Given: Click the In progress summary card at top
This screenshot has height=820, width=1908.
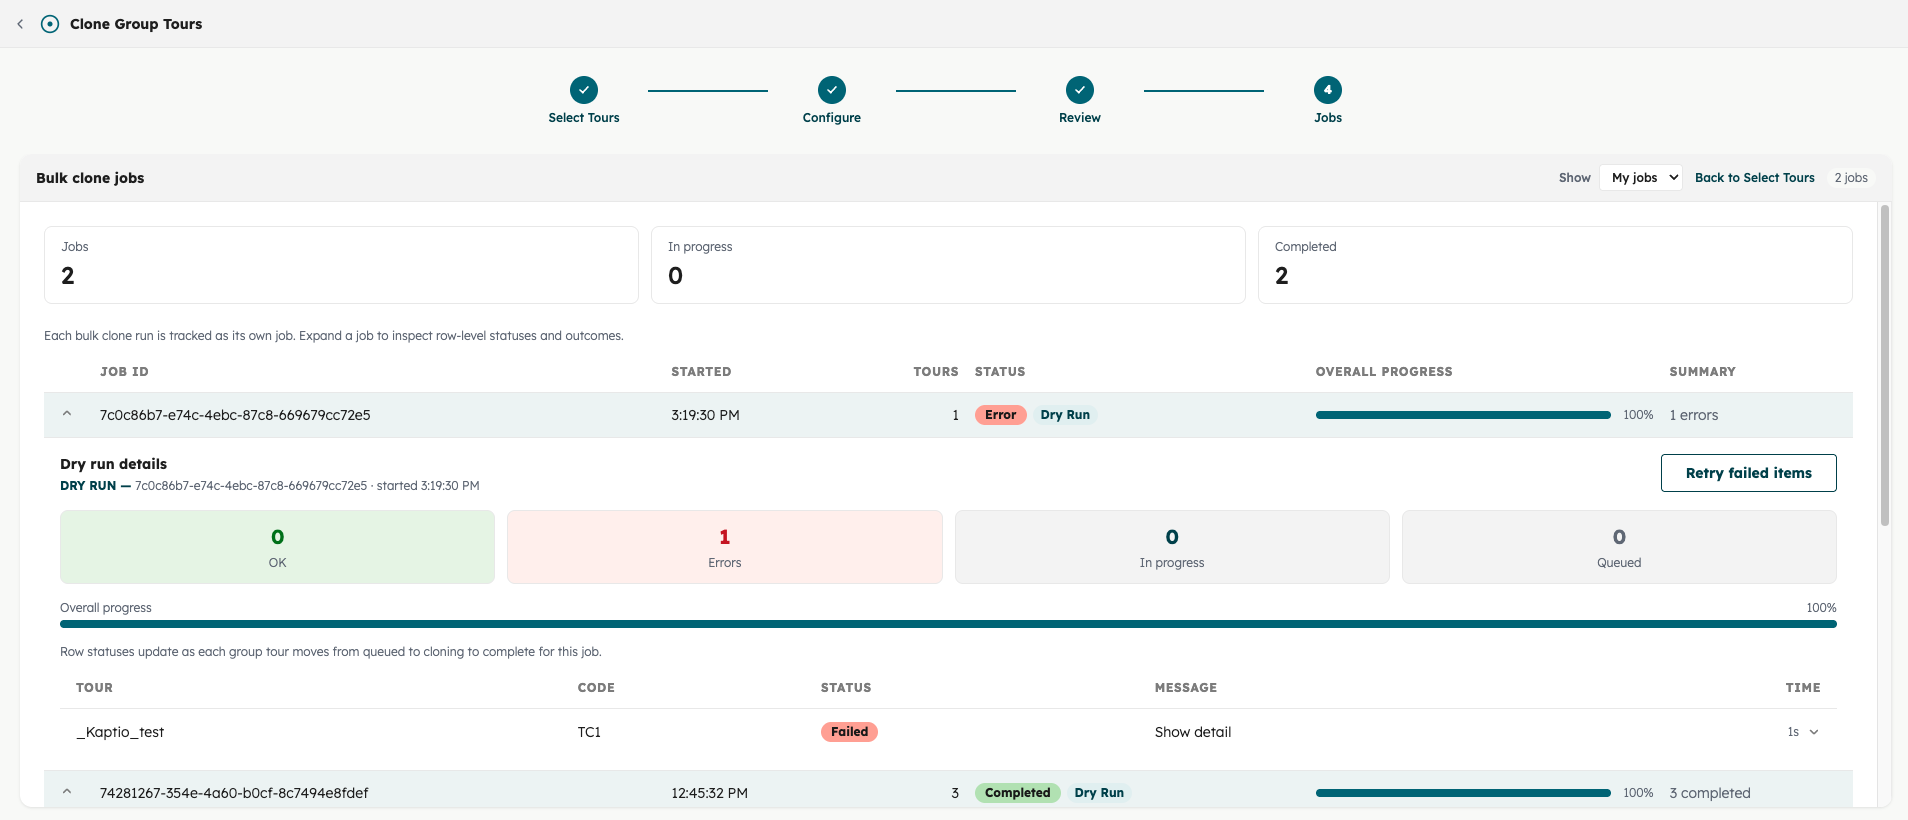Looking at the screenshot, I should (948, 265).
